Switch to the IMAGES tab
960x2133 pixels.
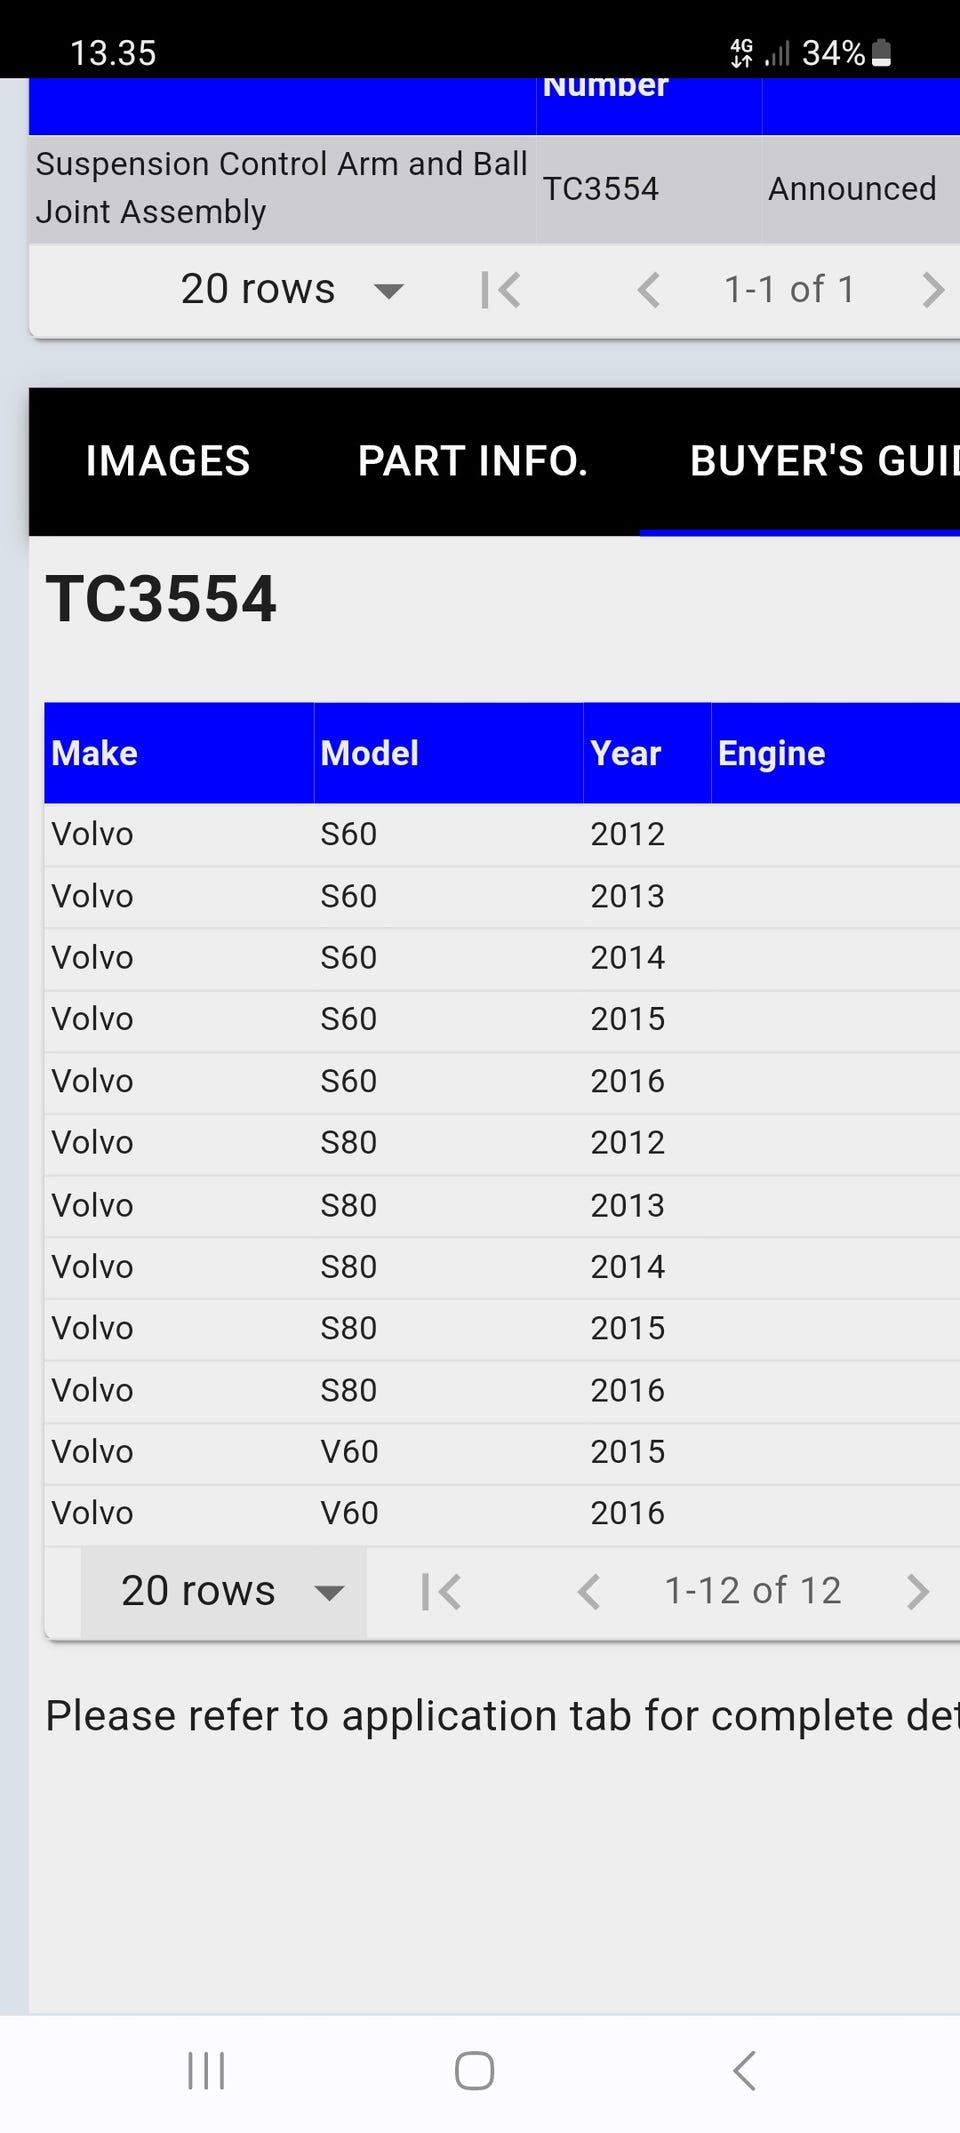point(168,461)
